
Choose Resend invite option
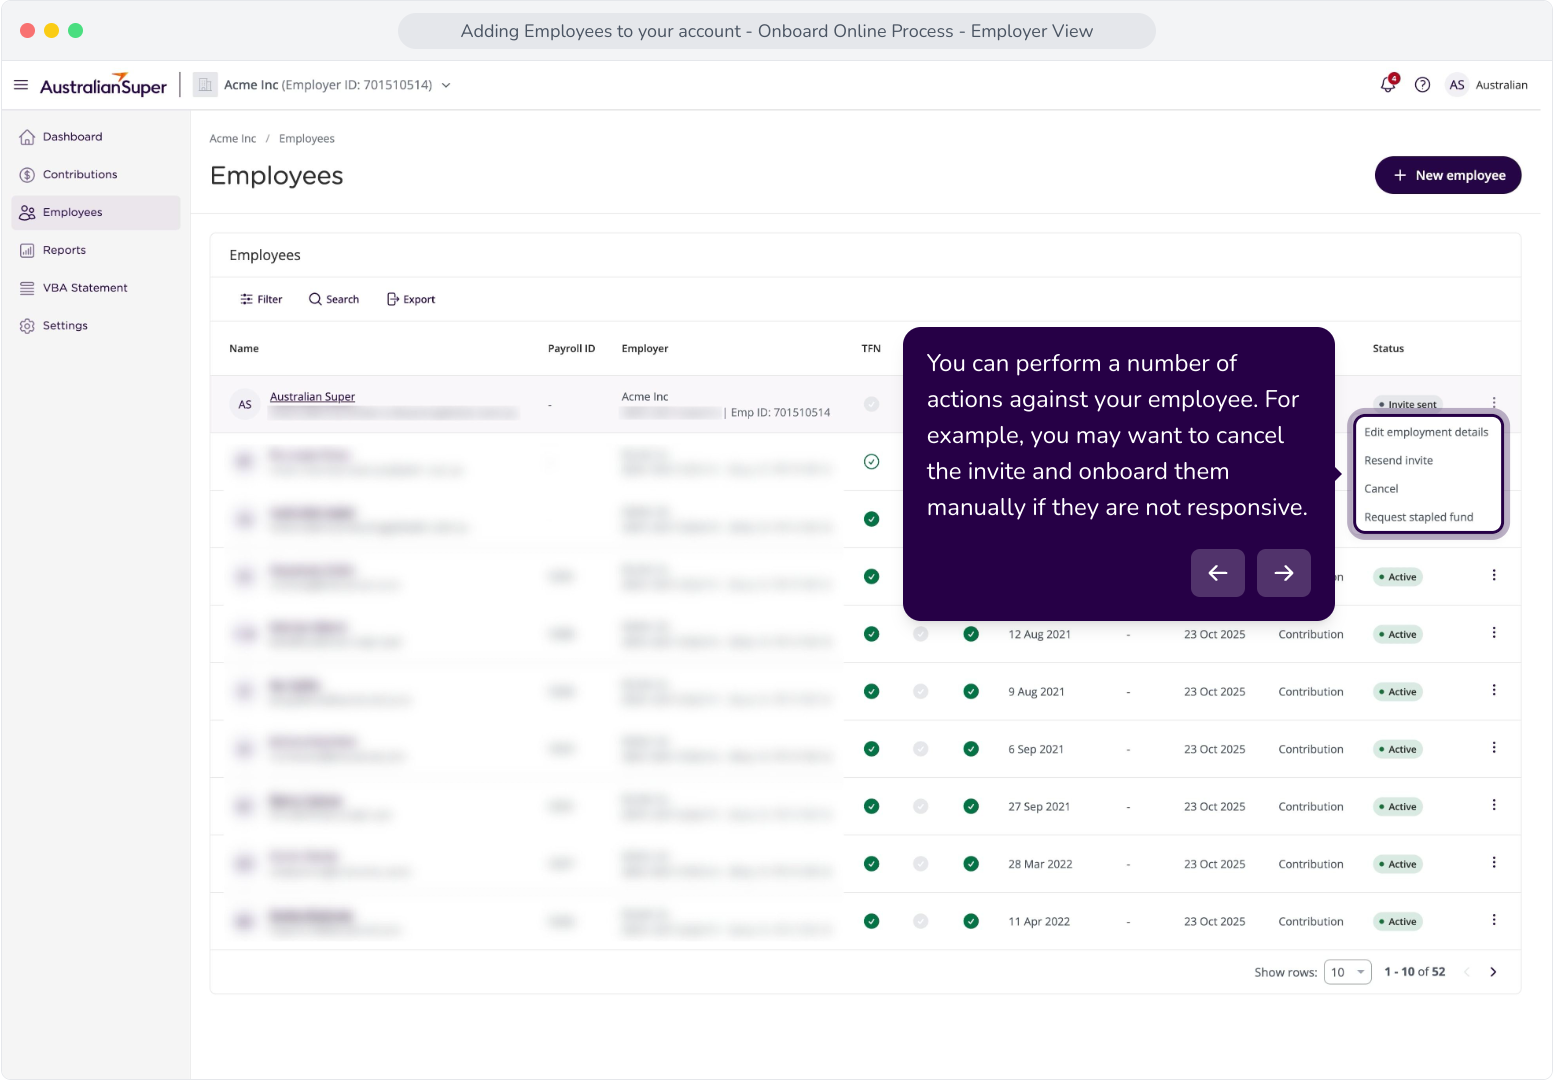[1398, 461]
